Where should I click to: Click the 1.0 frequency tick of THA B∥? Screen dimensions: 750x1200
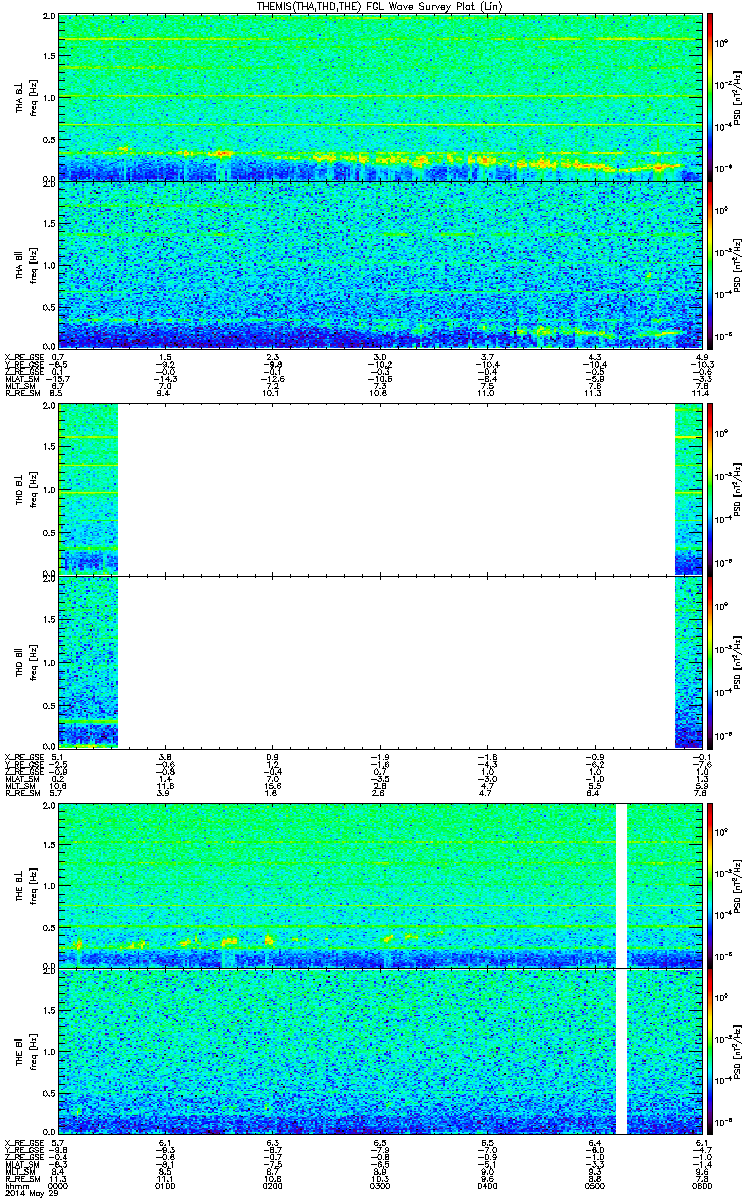(49, 265)
